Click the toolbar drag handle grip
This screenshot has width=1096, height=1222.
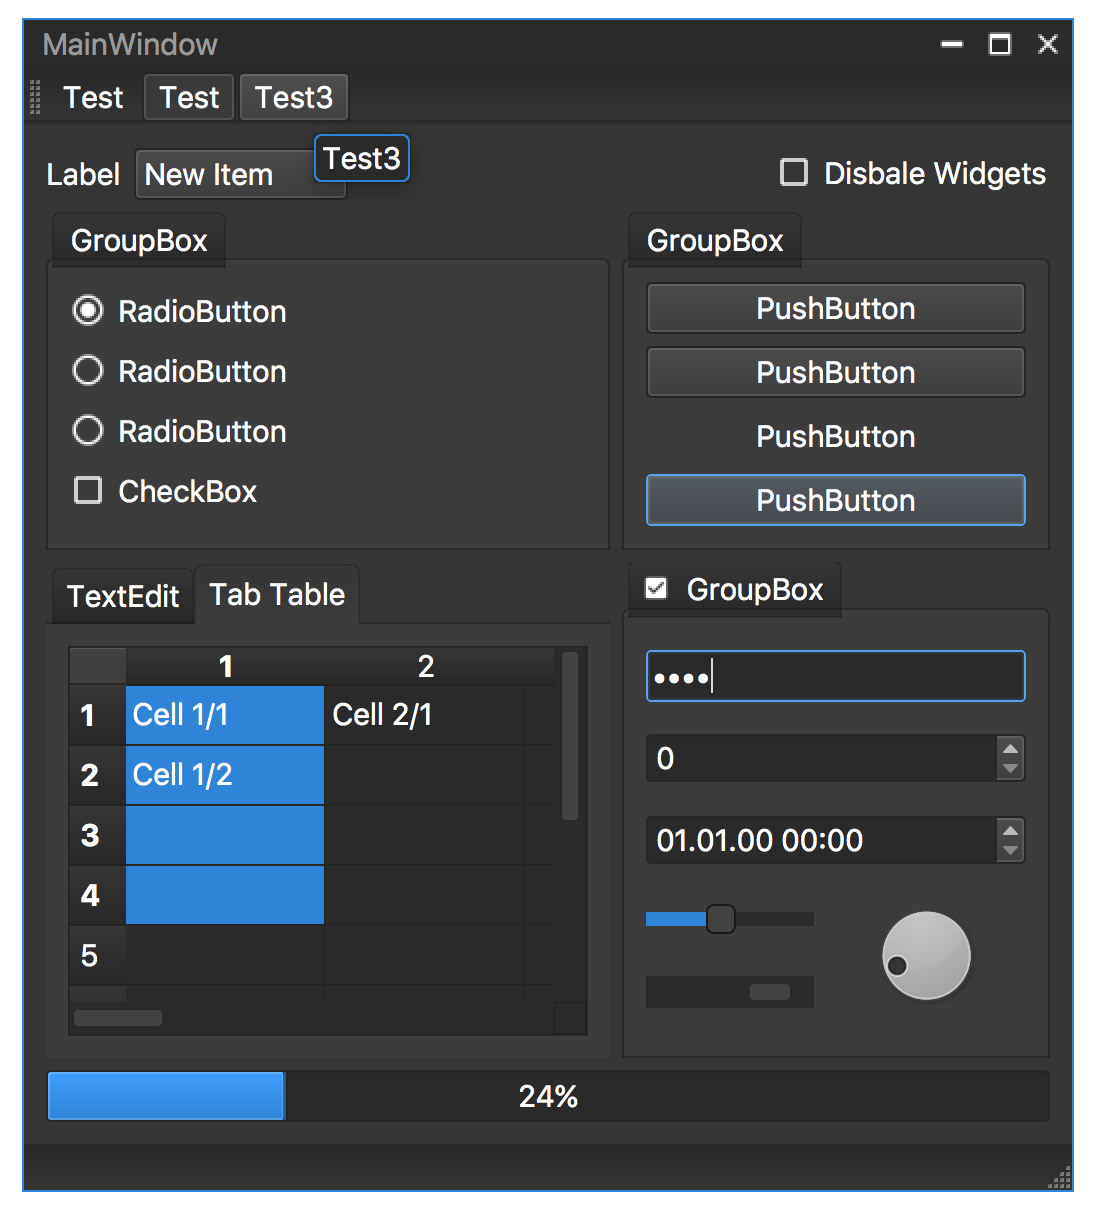point(35,97)
